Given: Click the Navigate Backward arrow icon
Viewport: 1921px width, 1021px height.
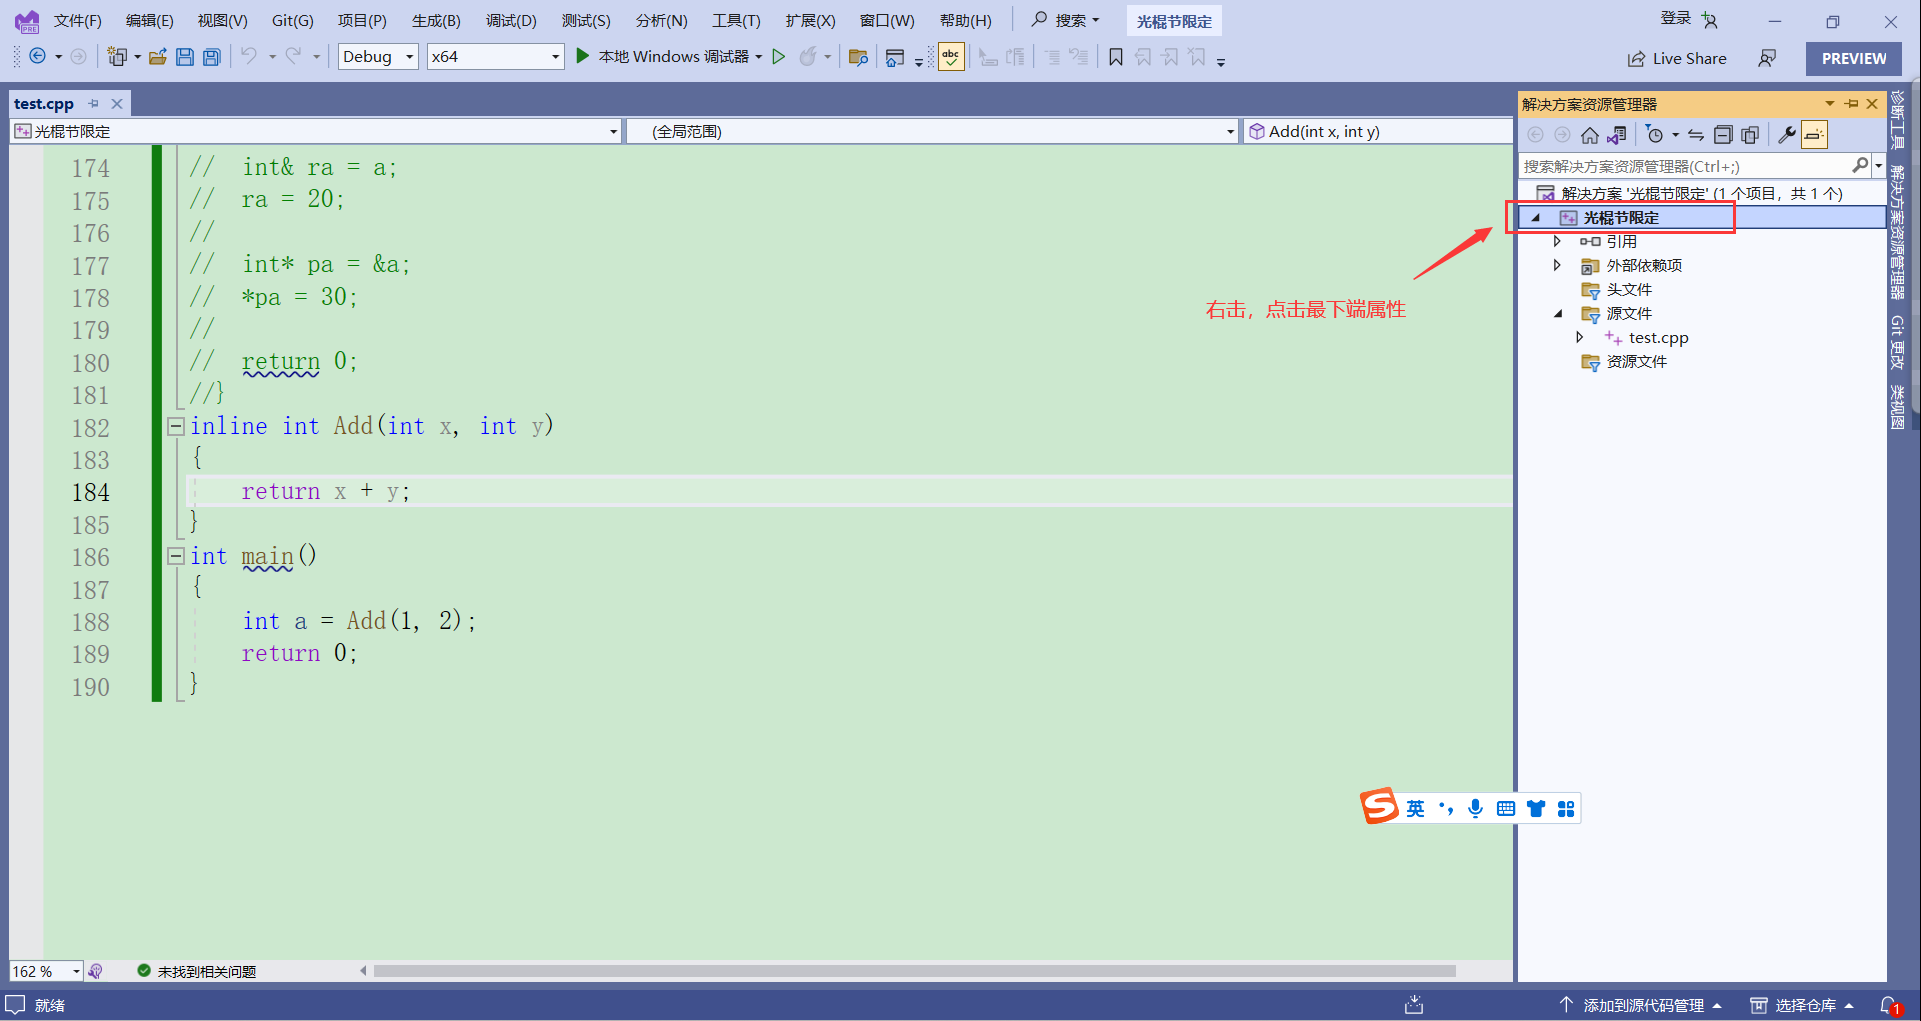Looking at the screenshot, I should coord(37,57).
